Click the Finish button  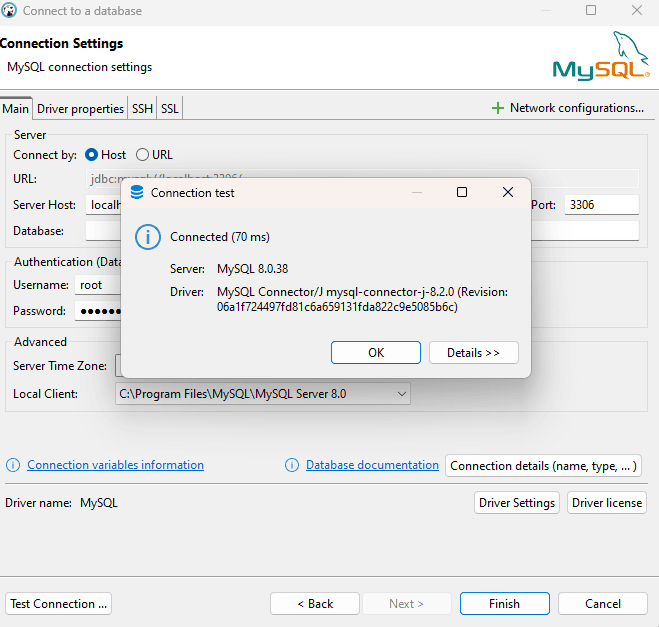[x=505, y=604]
